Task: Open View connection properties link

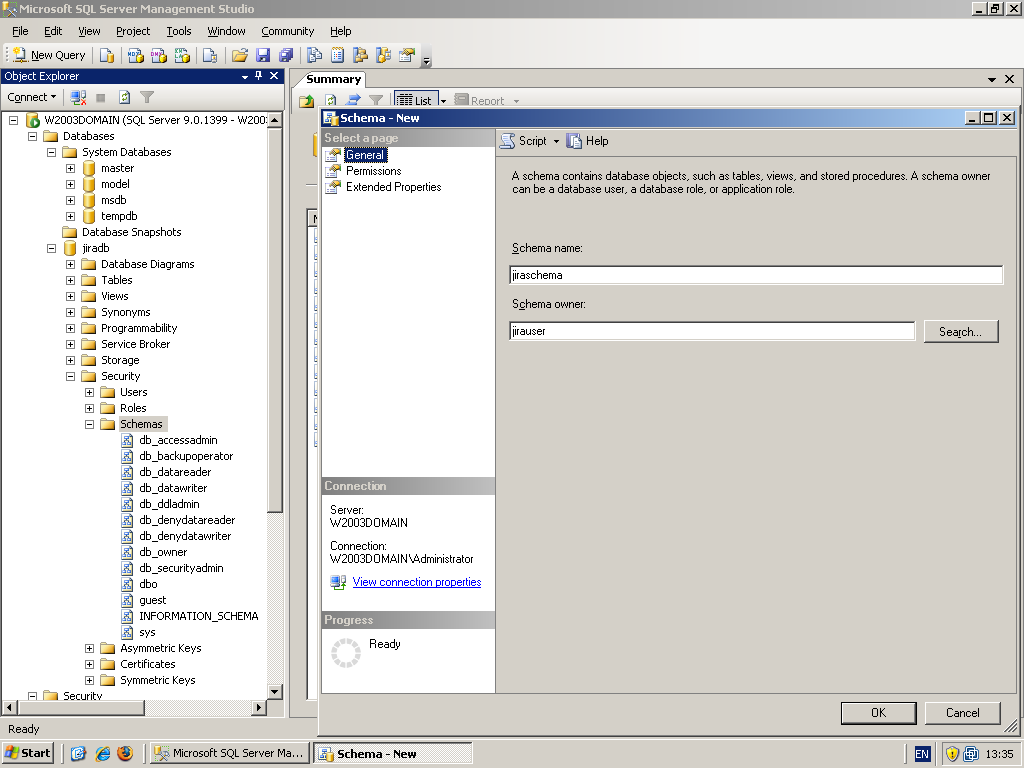Action: pyautogui.click(x=417, y=582)
